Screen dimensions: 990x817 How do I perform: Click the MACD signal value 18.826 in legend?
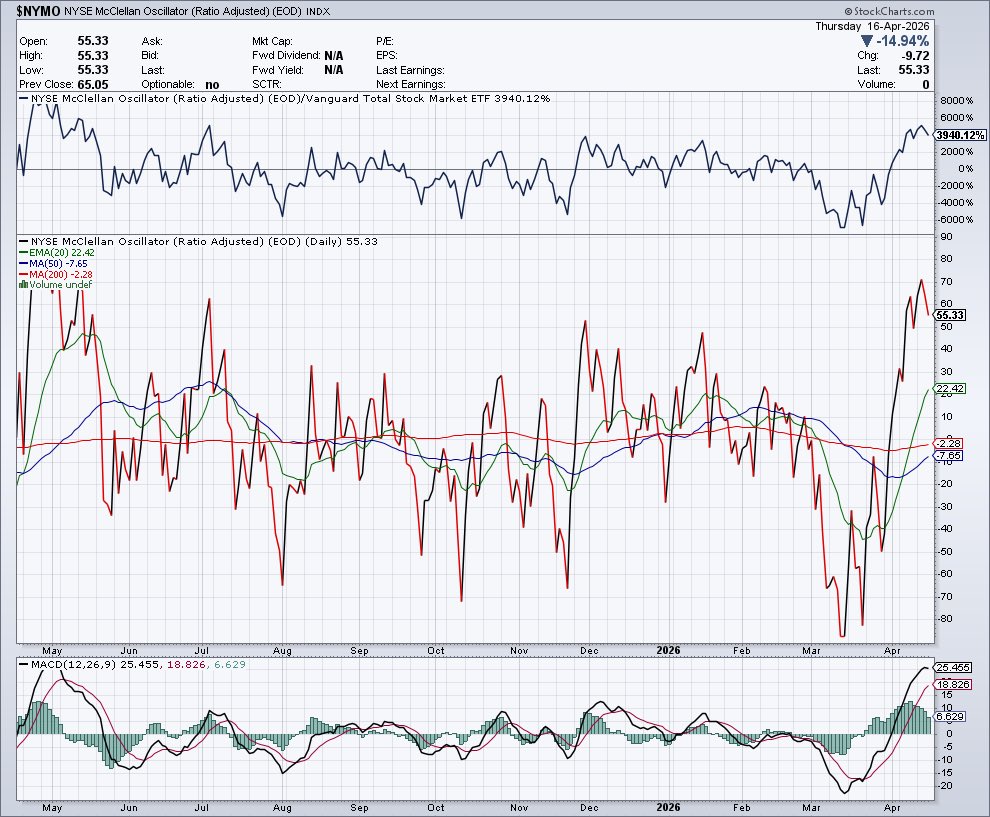click(186, 664)
